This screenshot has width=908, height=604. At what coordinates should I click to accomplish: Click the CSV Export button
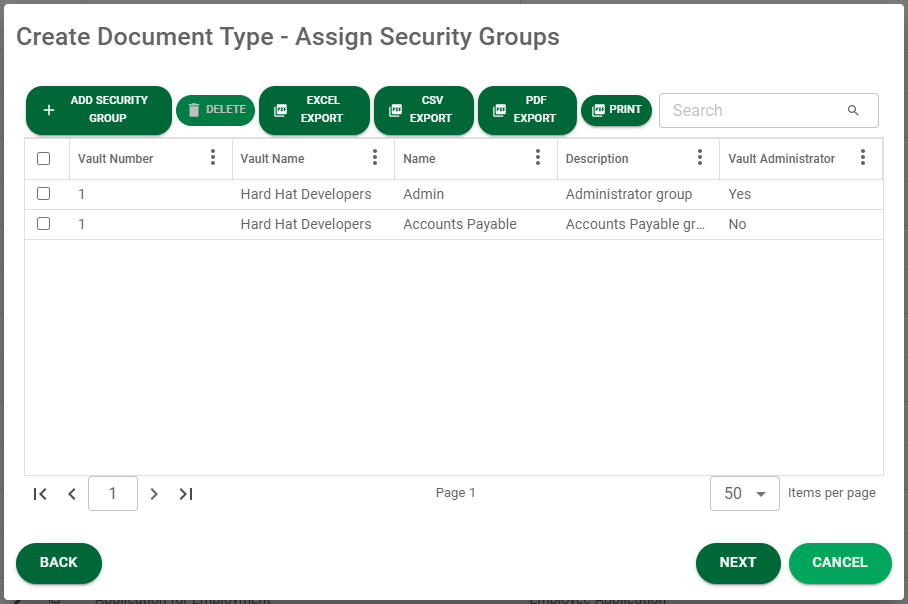(x=424, y=110)
